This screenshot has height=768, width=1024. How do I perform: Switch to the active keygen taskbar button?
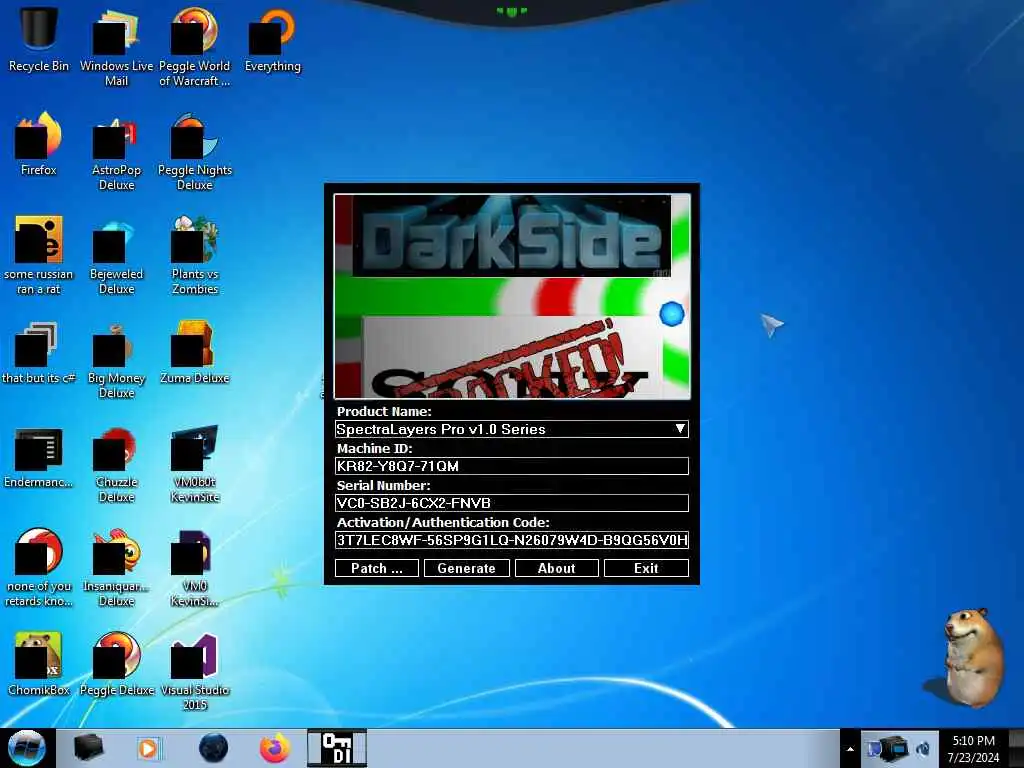337,748
